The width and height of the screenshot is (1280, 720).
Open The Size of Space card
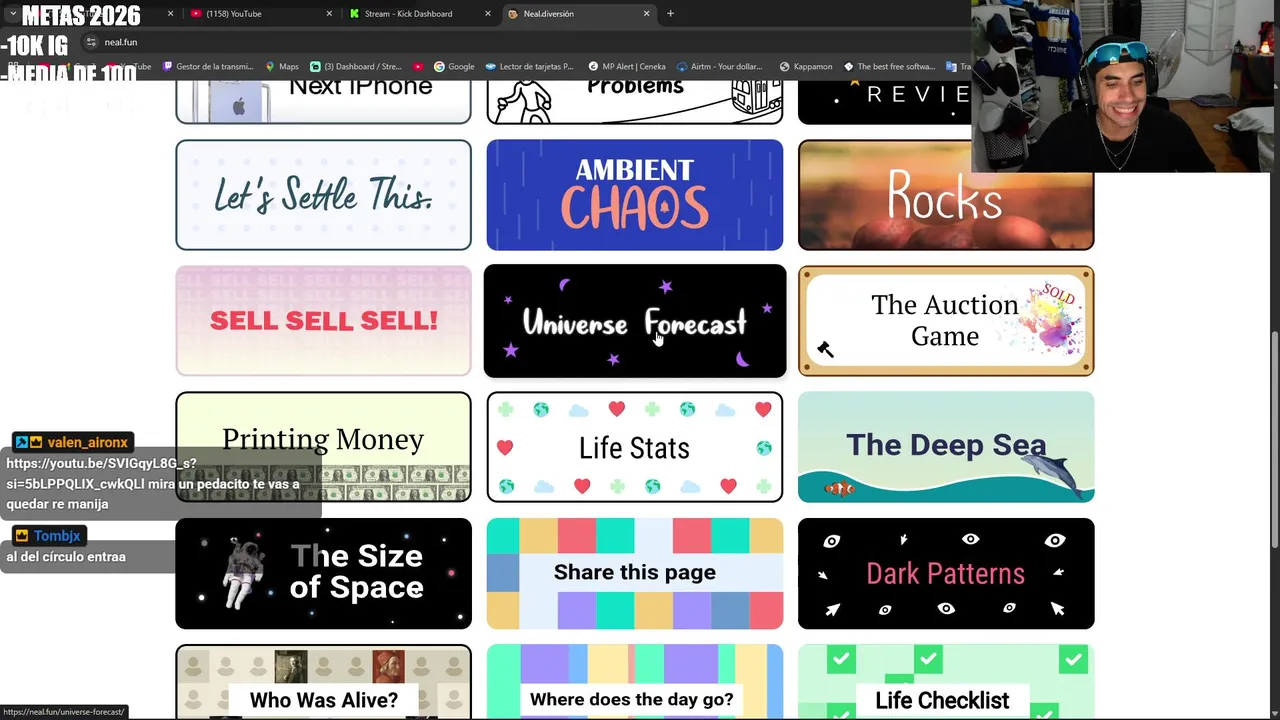pyautogui.click(x=323, y=573)
